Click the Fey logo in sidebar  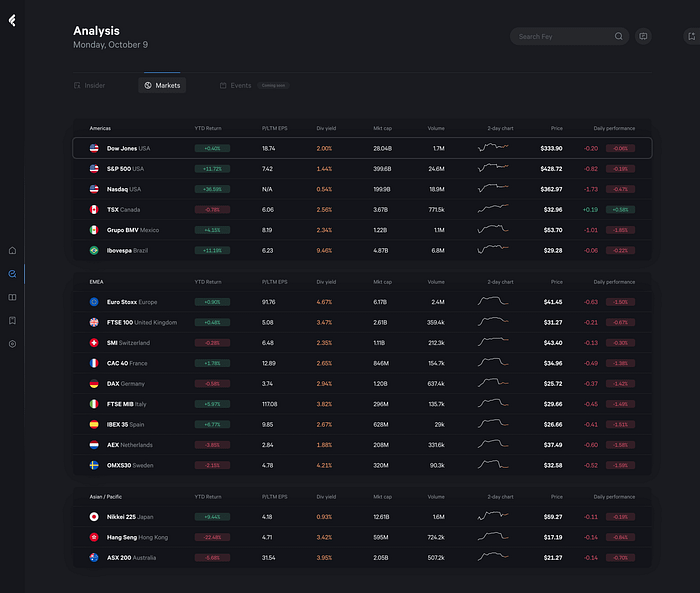click(12, 20)
